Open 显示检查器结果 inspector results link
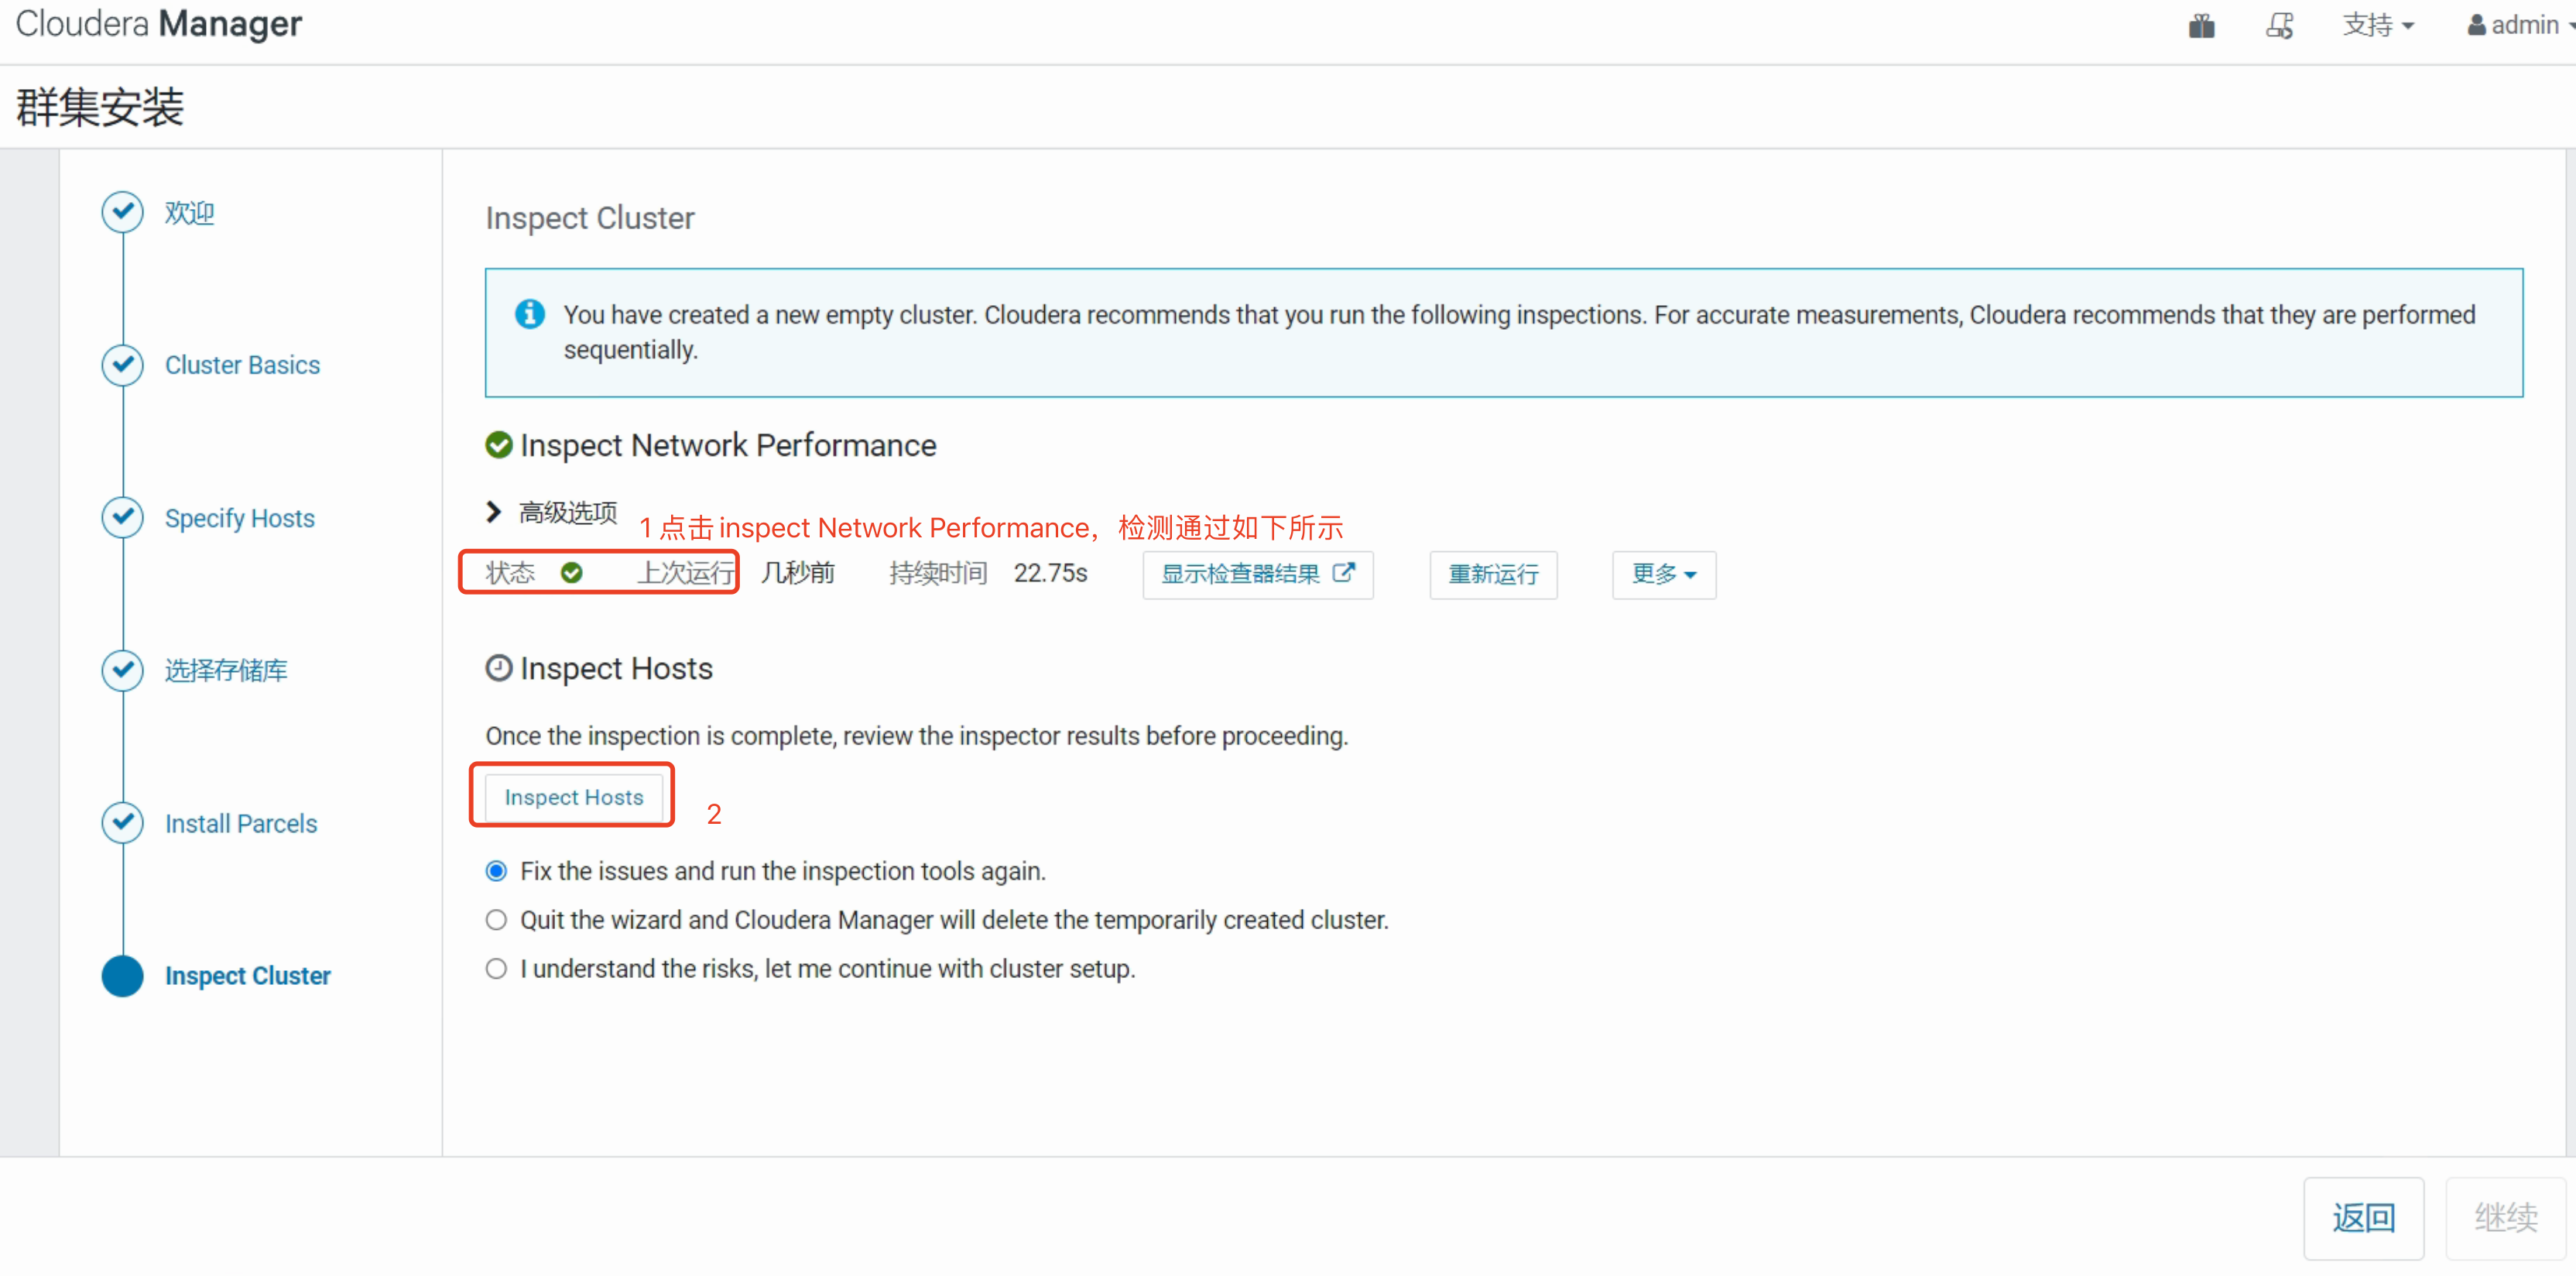Screen dimensions: 2576x1276 click(1257, 574)
